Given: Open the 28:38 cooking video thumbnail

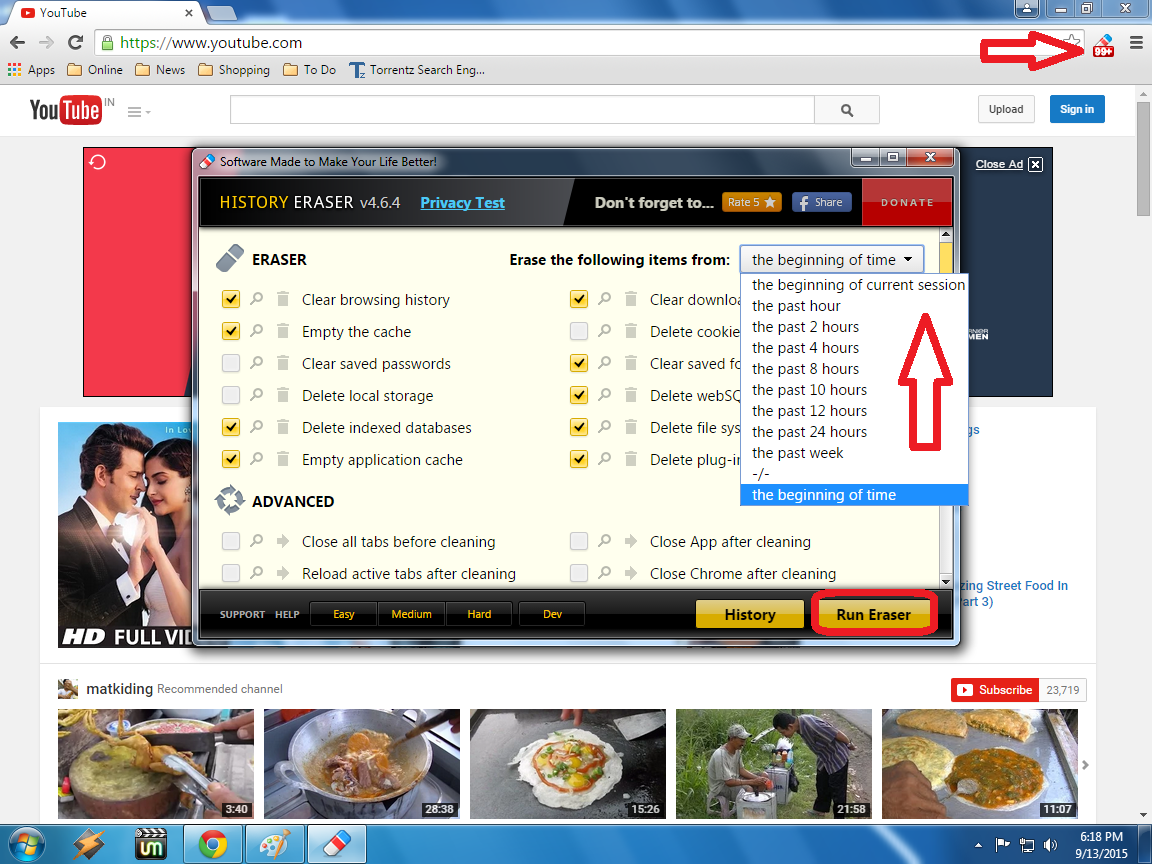Looking at the screenshot, I should 361,763.
